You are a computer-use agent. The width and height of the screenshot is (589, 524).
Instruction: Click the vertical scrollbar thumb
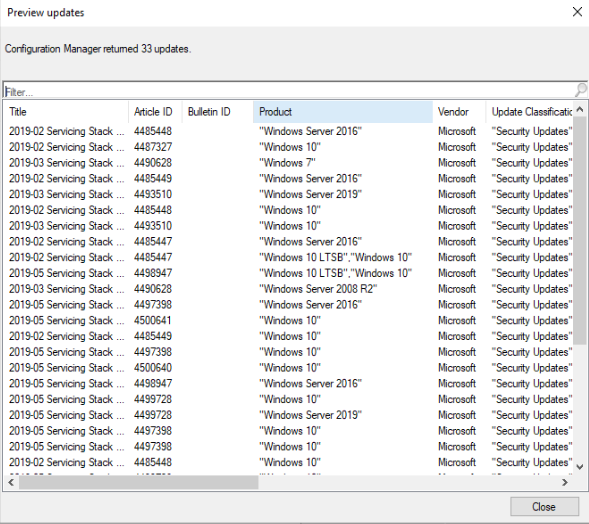(580, 230)
